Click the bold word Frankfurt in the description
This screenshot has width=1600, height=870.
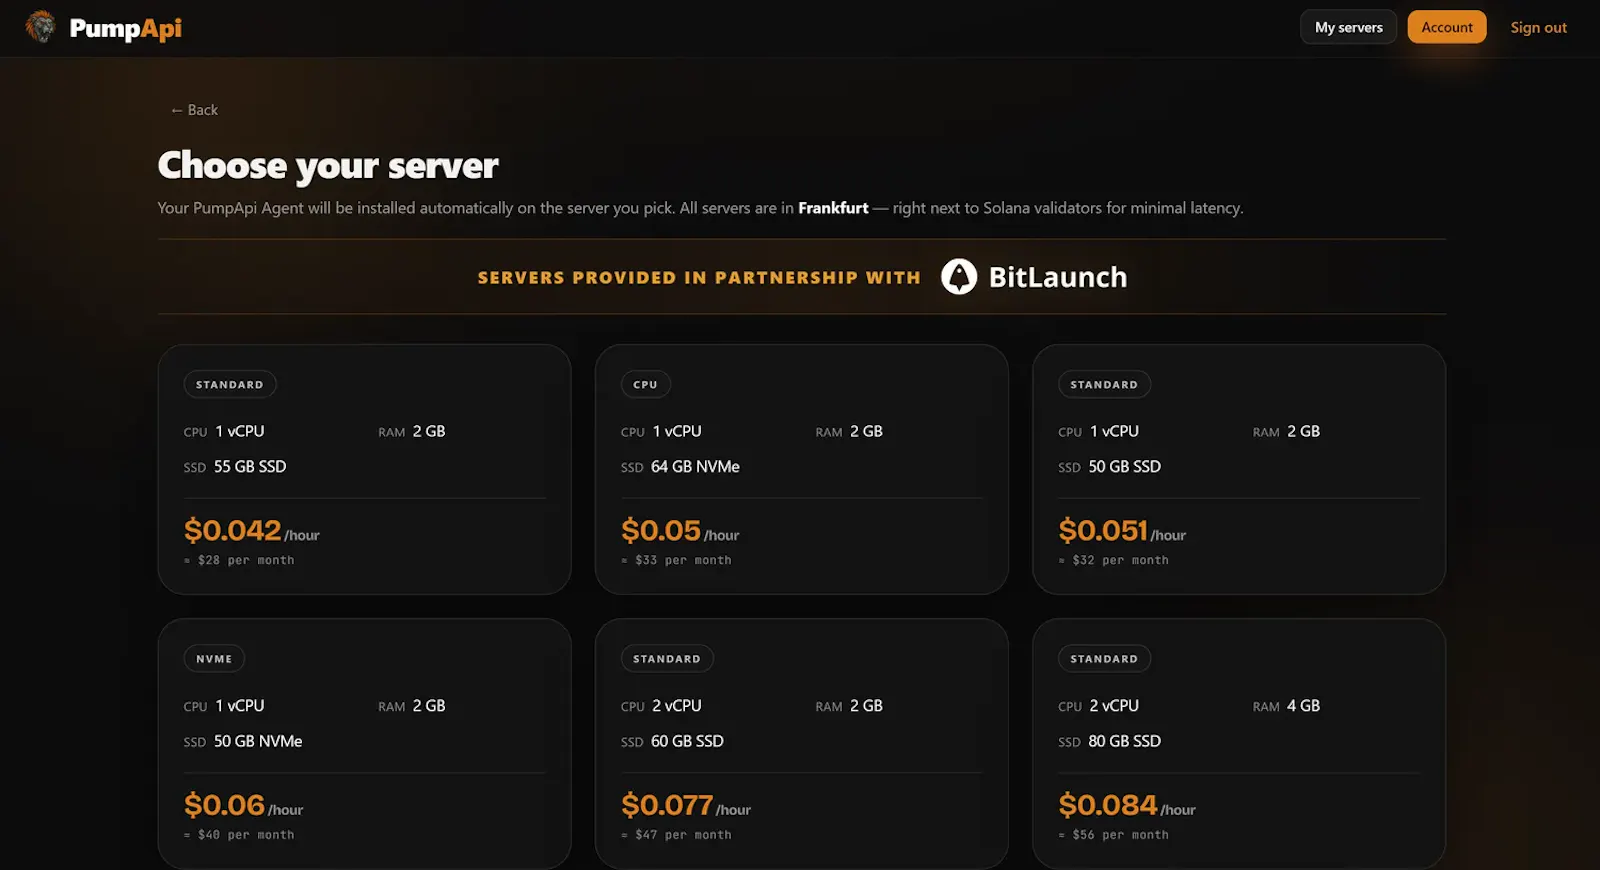click(x=833, y=208)
